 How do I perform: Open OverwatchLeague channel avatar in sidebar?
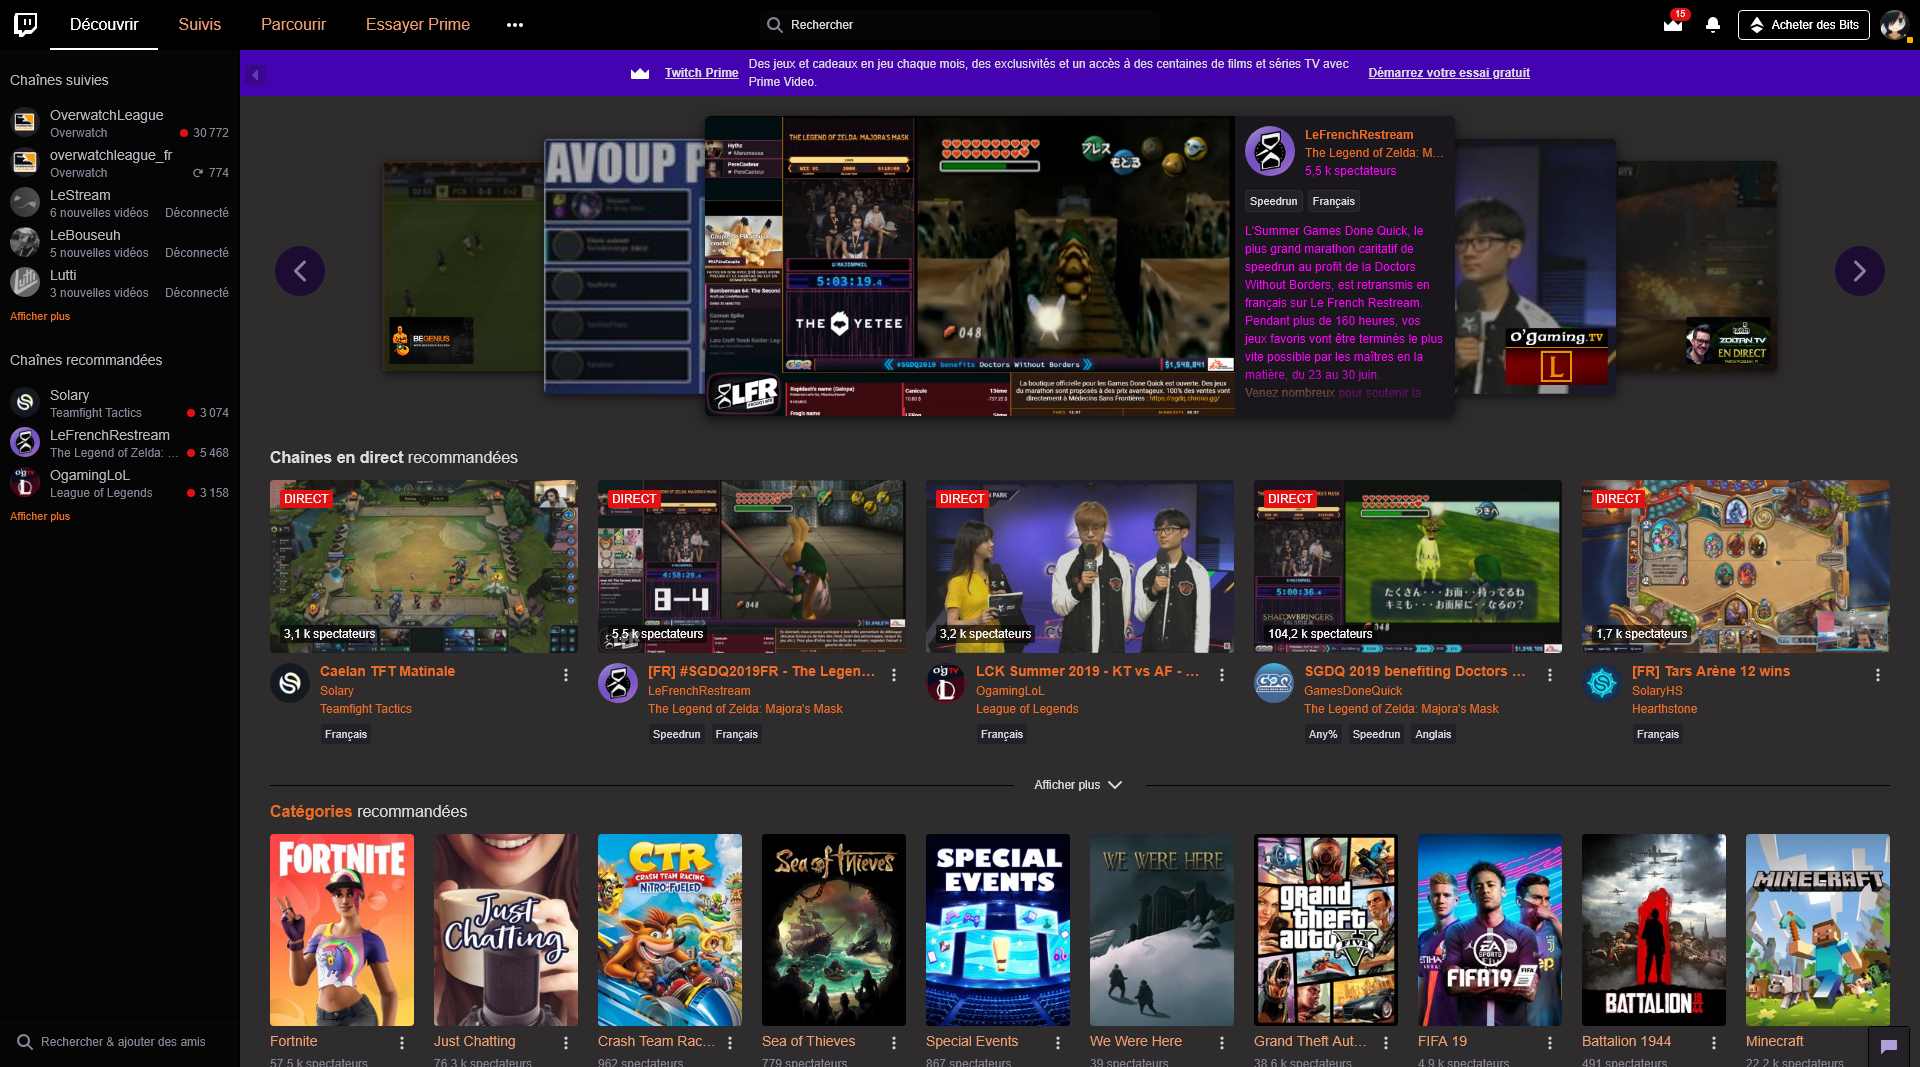click(x=25, y=122)
